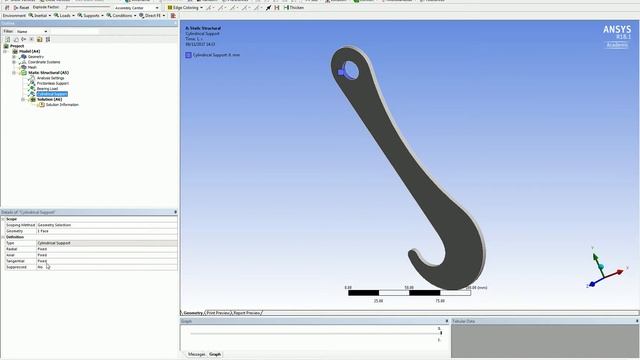Click the last icon in outline toolbar
Screen dimensions: 640x360
pos(48,40)
